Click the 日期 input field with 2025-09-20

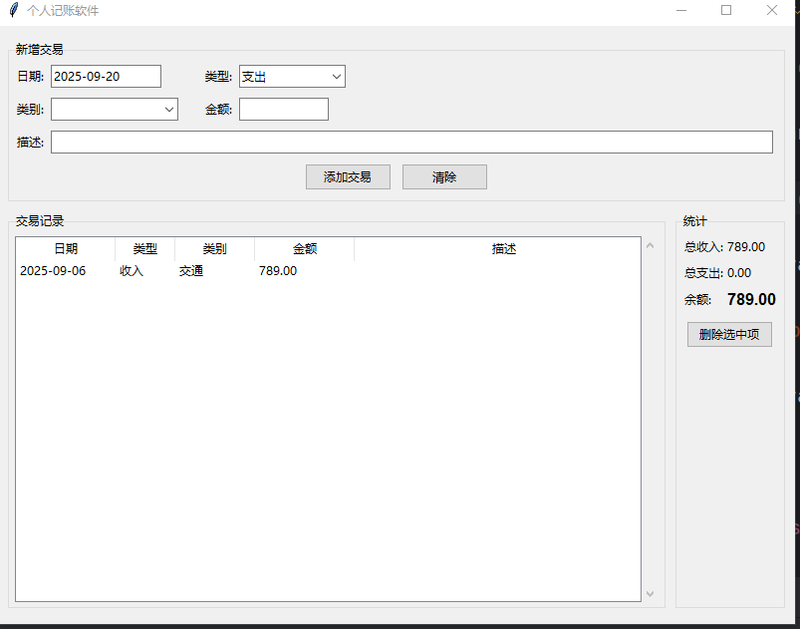point(106,77)
